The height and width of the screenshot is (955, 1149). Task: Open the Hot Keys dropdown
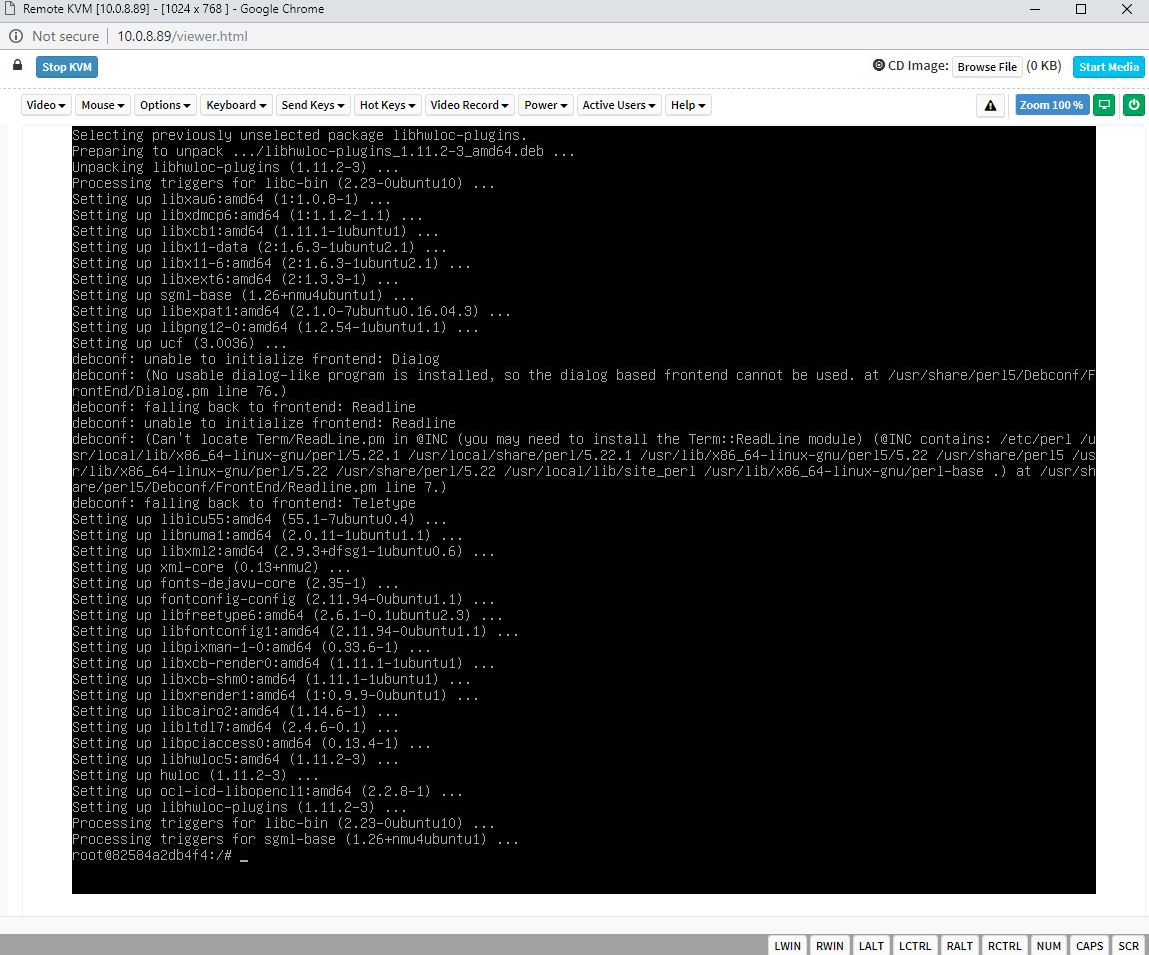pos(387,105)
